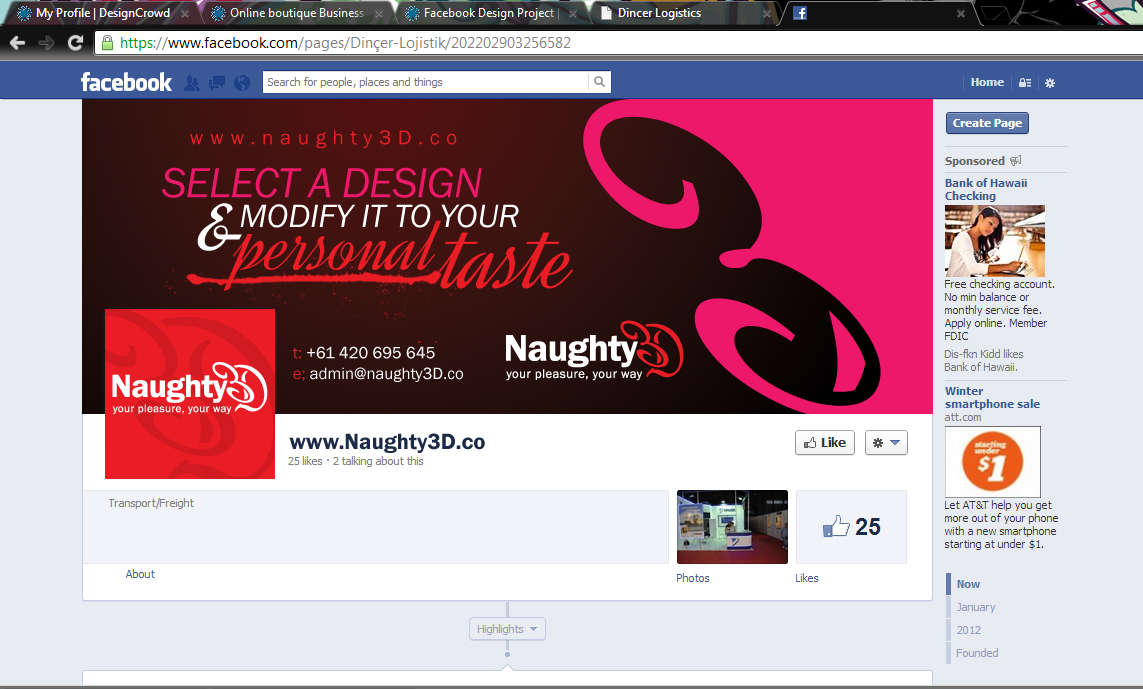This screenshot has width=1143, height=689.
Task: Click the Sponsored heading link
Action: [x=975, y=161]
